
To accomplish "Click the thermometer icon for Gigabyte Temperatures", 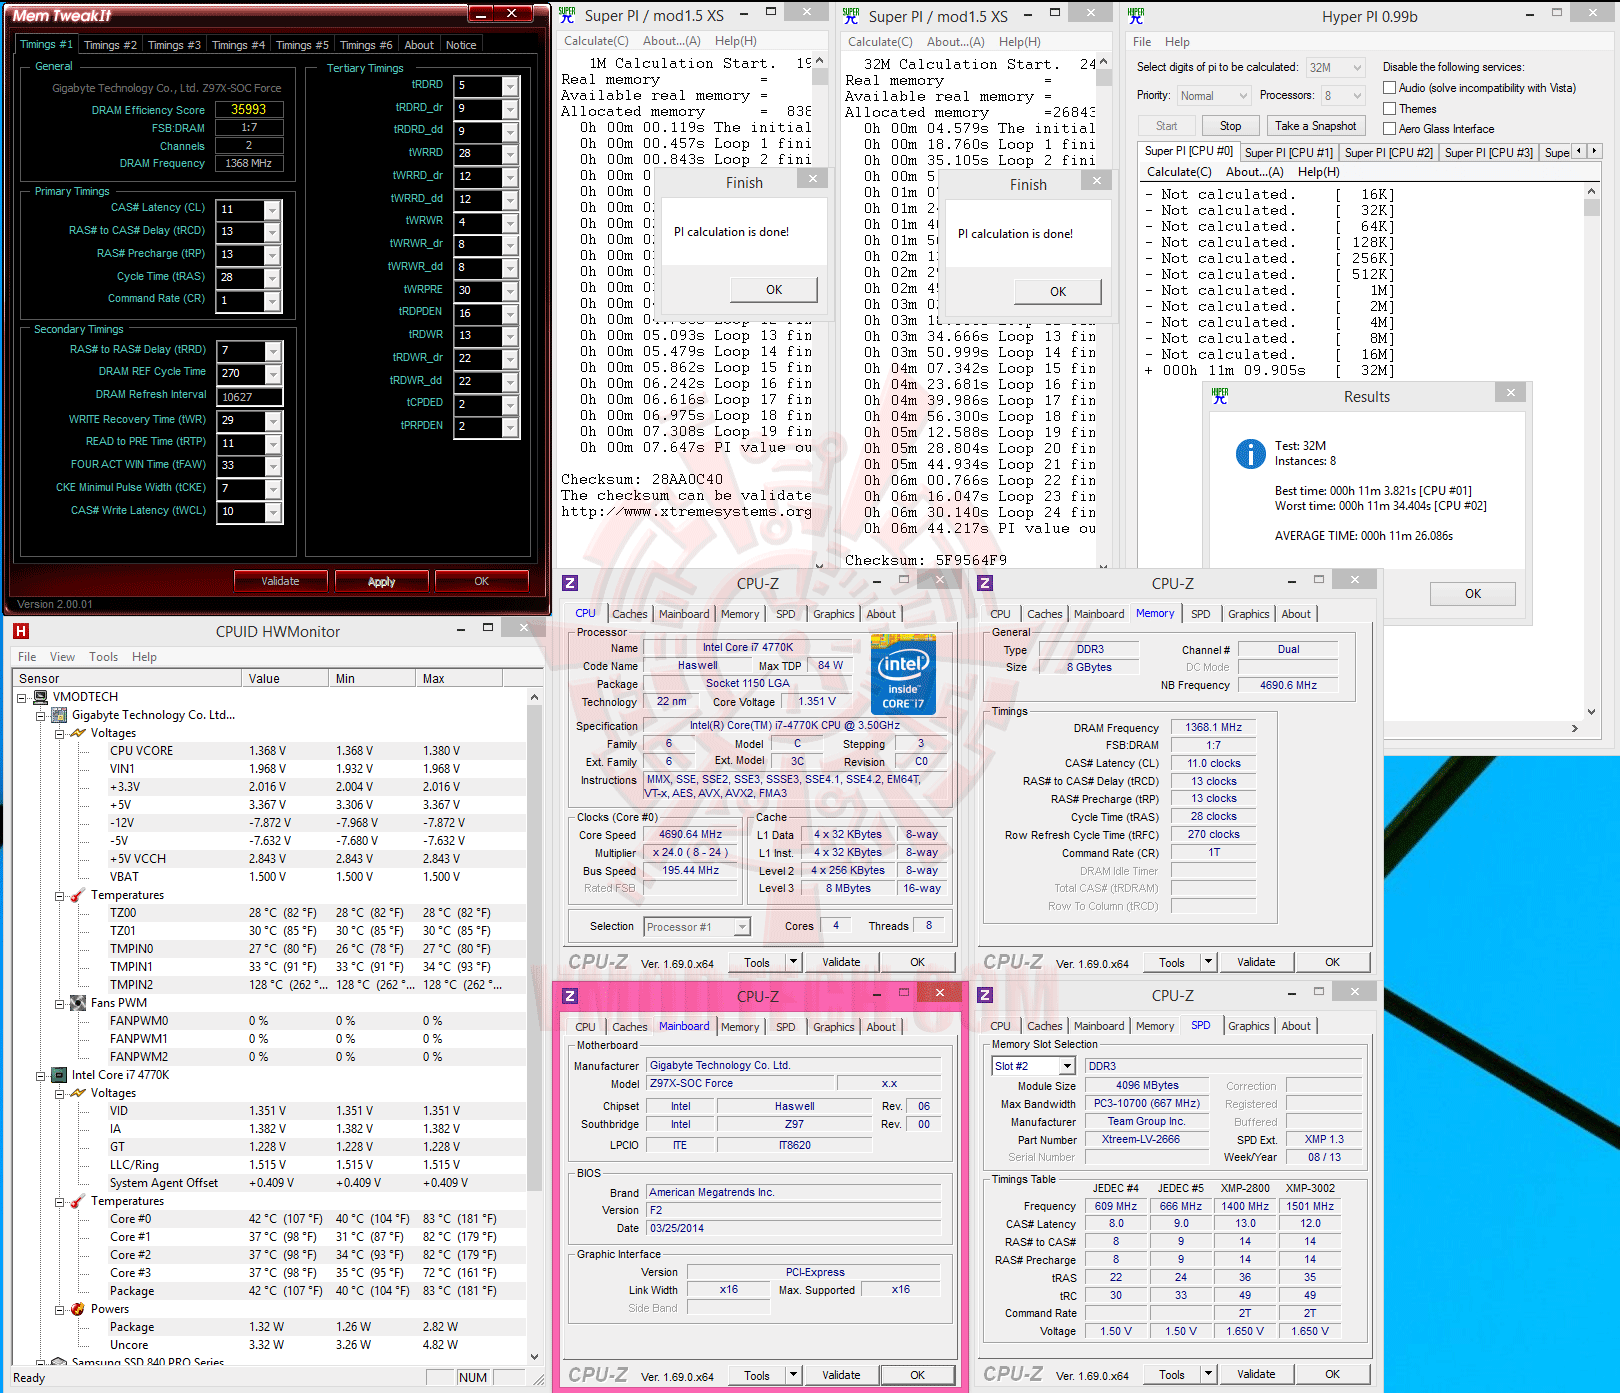I will point(78,895).
